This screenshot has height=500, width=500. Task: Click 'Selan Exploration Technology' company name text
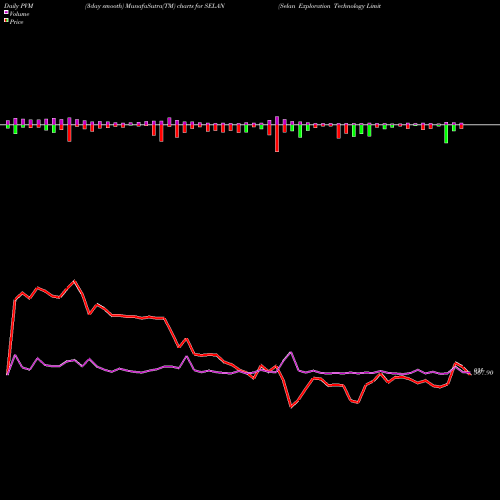(x=322, y=6)
